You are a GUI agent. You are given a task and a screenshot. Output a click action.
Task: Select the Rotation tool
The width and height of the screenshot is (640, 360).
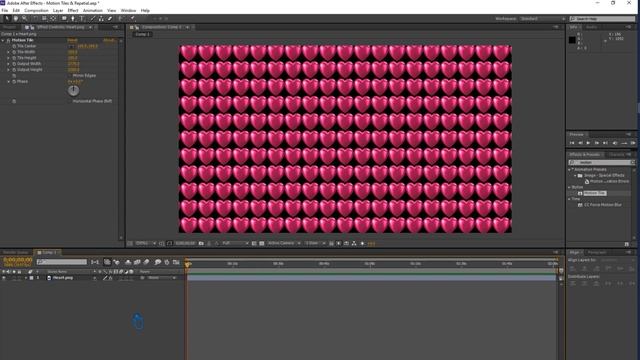click(x=35, y=18)
